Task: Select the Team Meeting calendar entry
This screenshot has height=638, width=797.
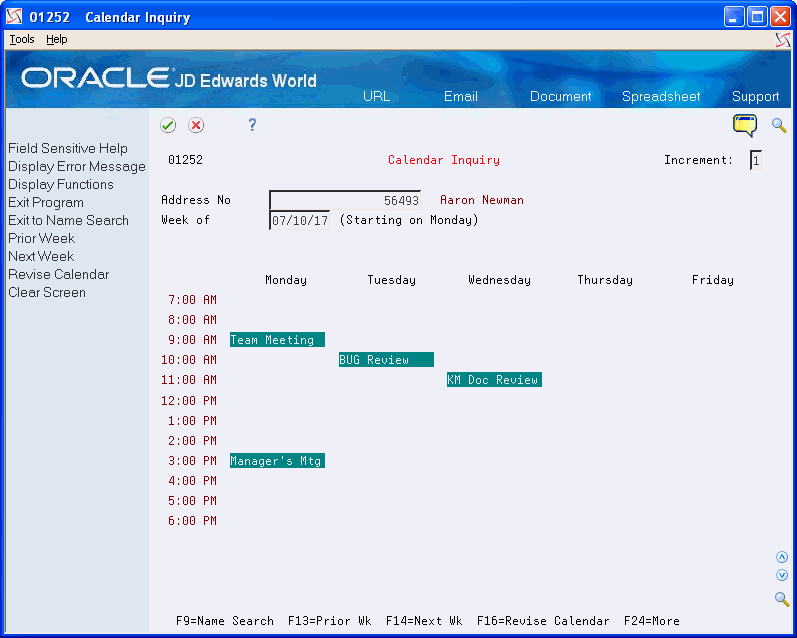Action: click(x=277, y=340)
